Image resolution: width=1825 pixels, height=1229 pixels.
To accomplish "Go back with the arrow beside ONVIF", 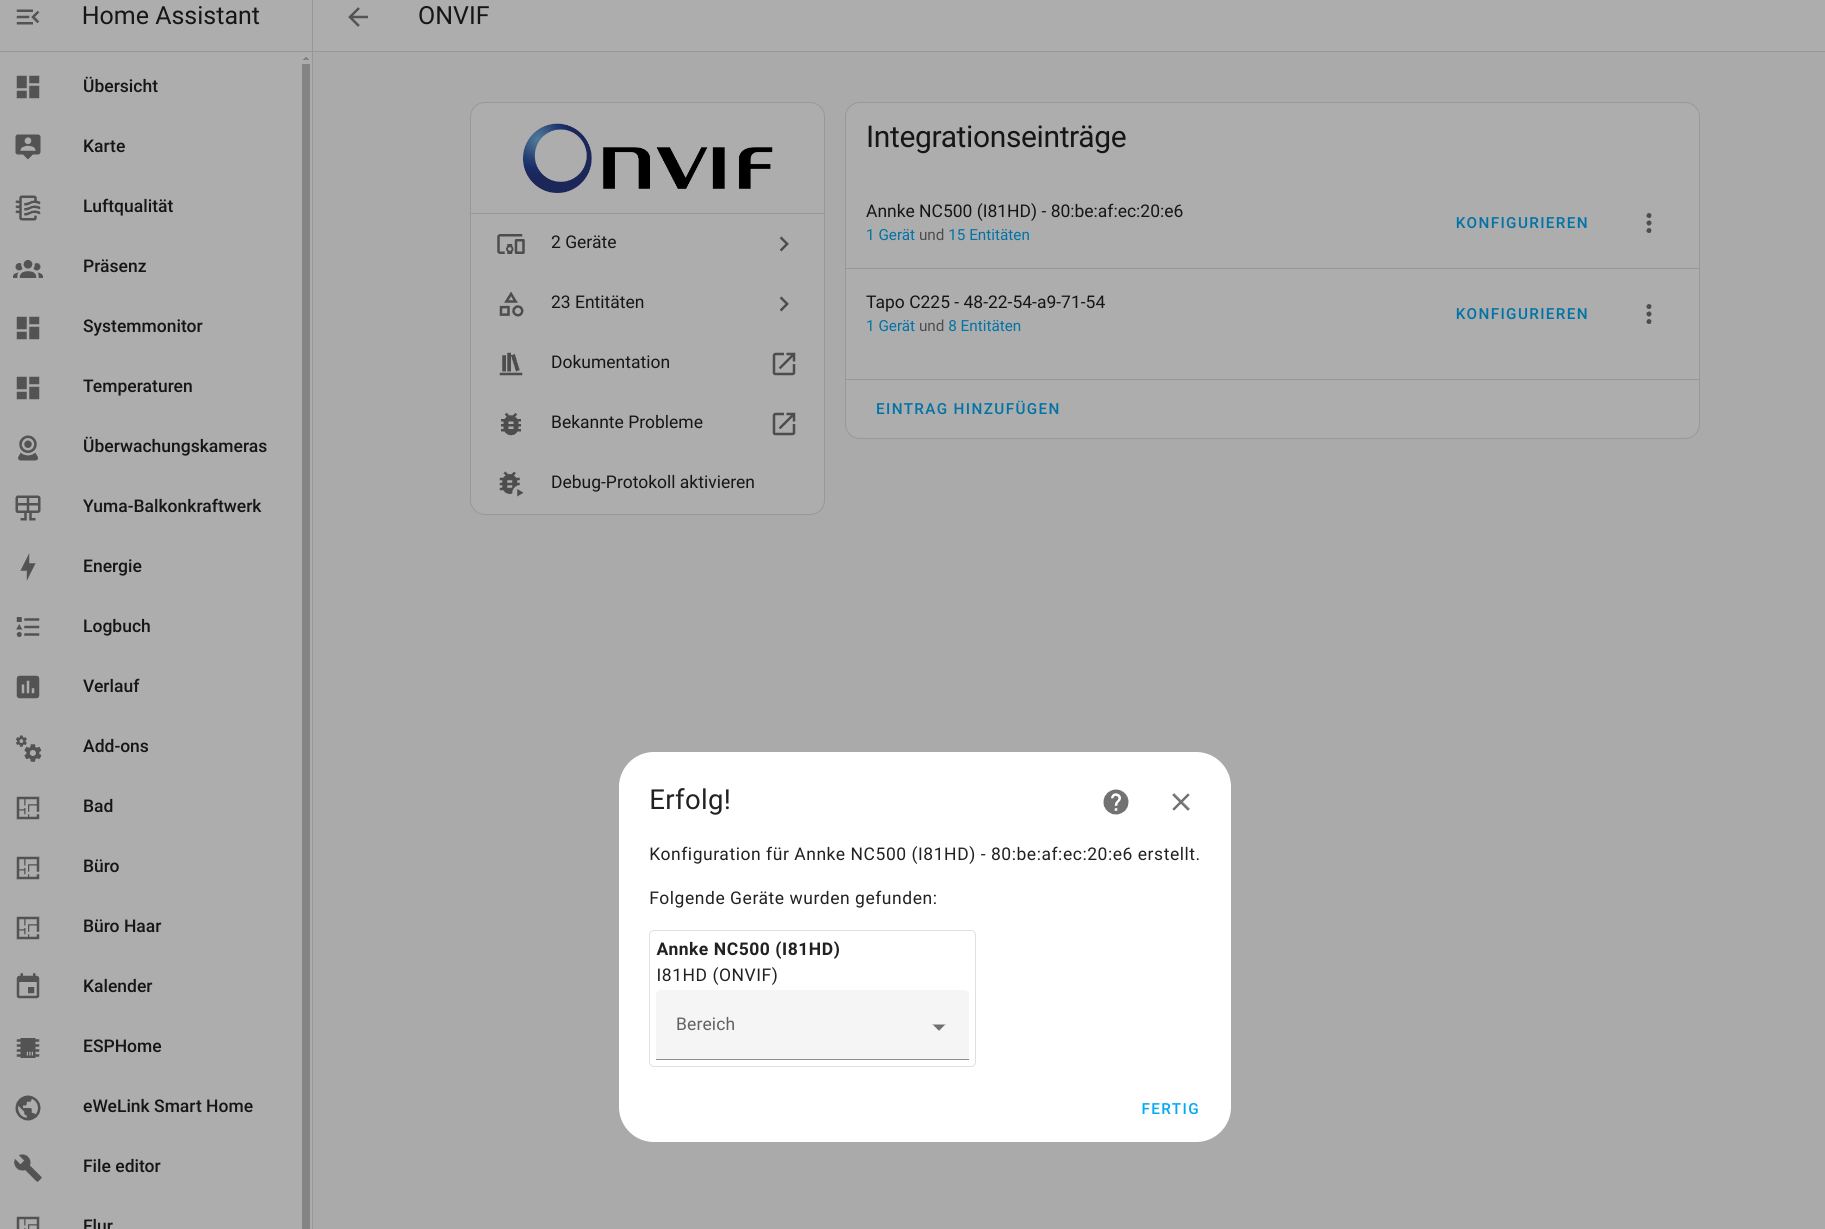I will [x=358, y=17].
